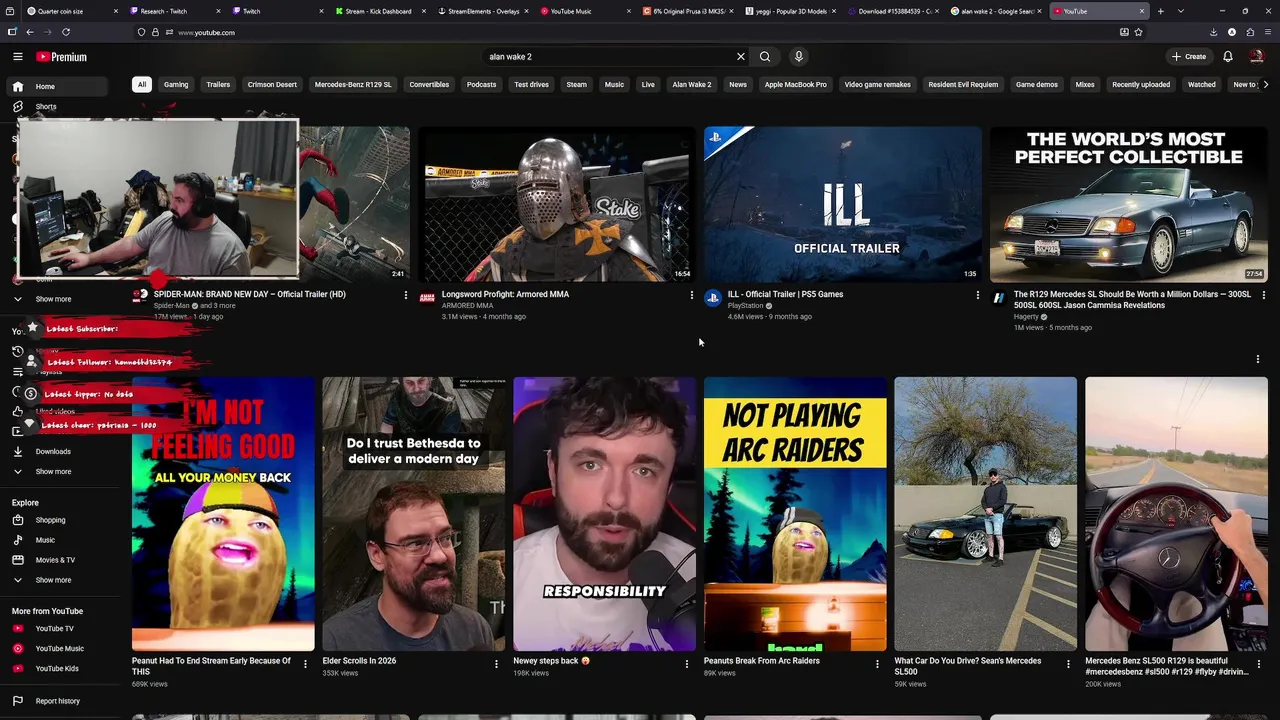The image size is (1280, 720).
Task: Open the ARMORED MMA channel link
Action: [467, 306]
